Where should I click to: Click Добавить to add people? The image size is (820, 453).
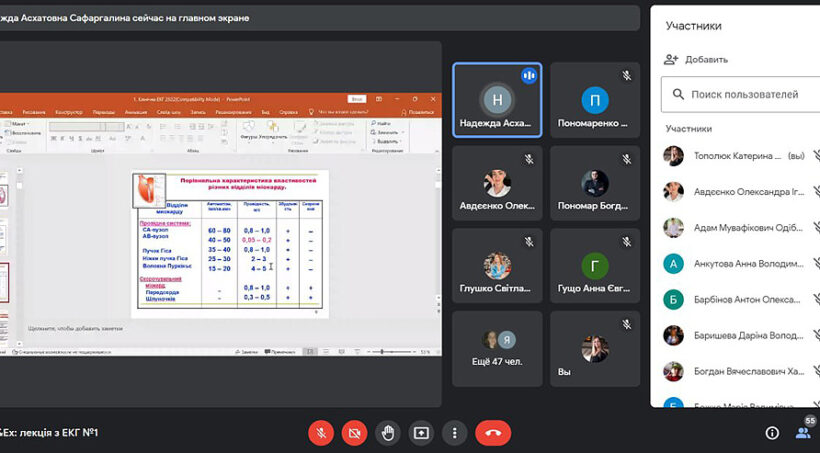tap(696, 60)
